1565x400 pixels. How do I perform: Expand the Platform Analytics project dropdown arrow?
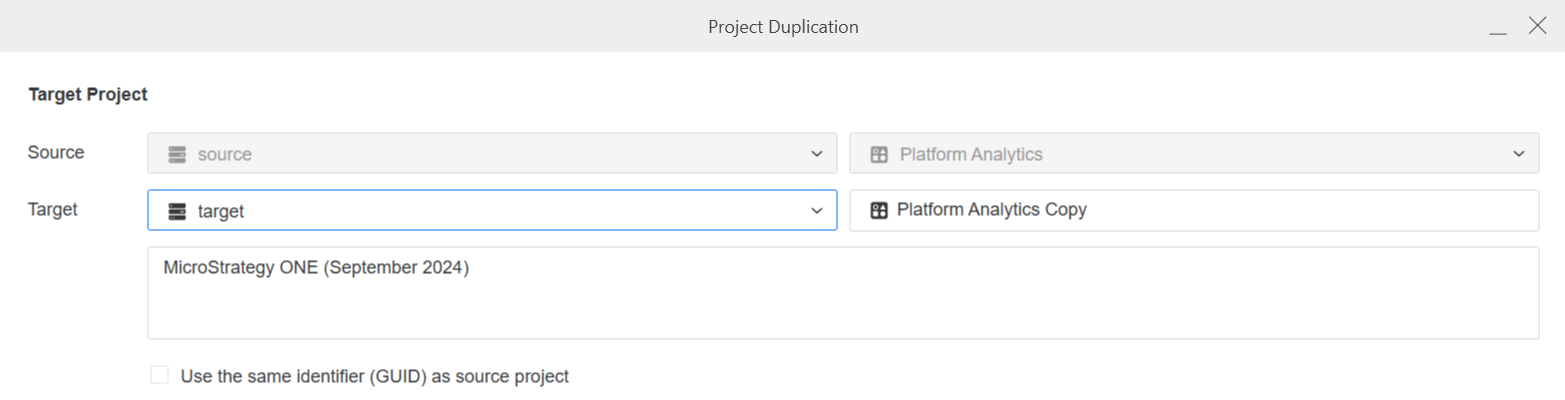point(1519,154)
